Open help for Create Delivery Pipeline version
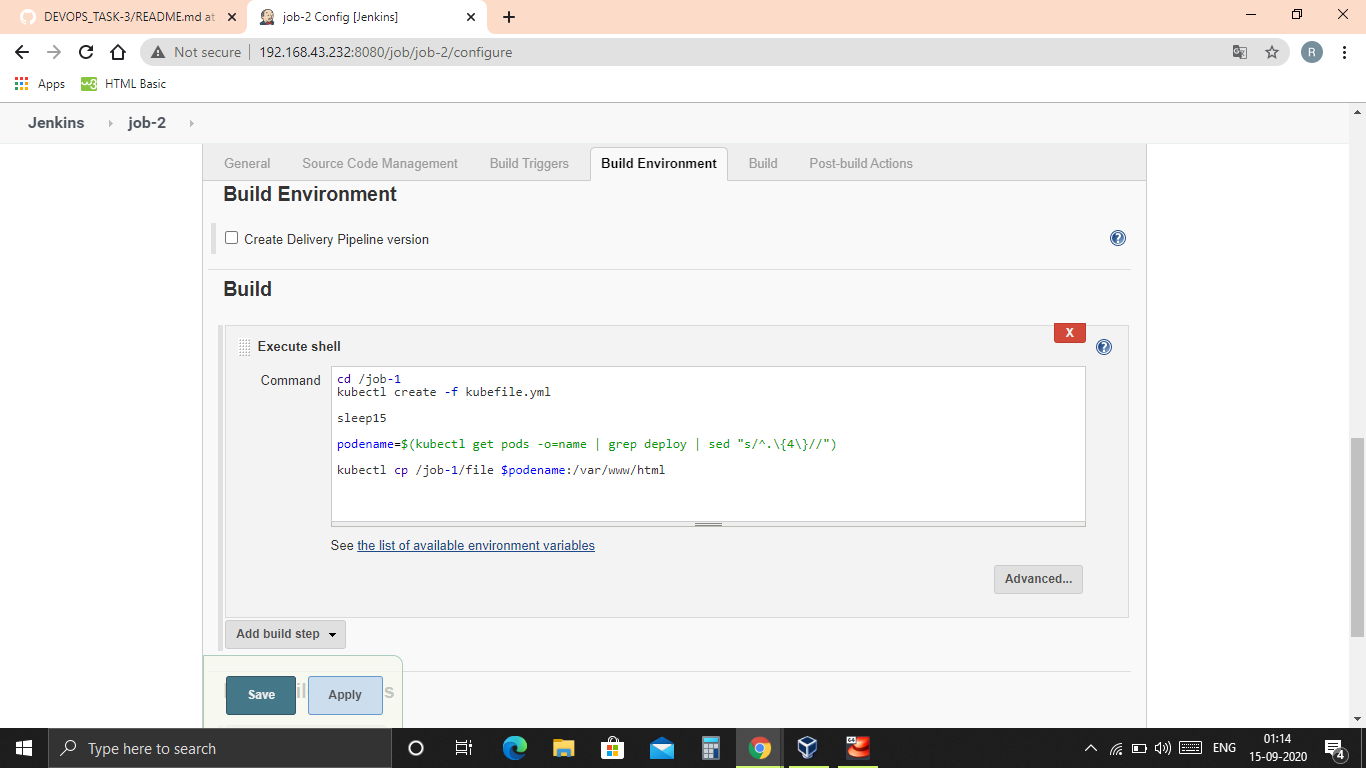The image size is (1366, 768). [1118, 238]
